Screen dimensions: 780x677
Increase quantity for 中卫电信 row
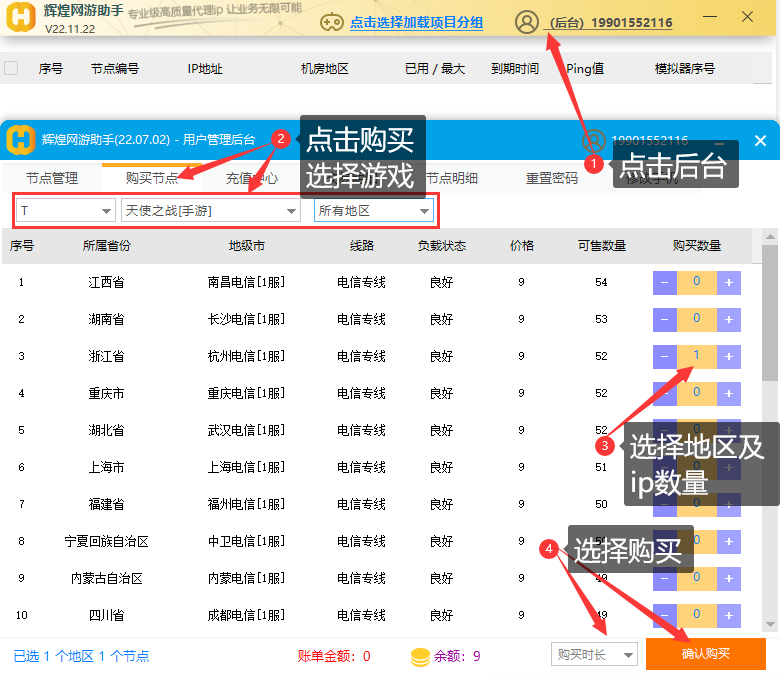point(729,542)
